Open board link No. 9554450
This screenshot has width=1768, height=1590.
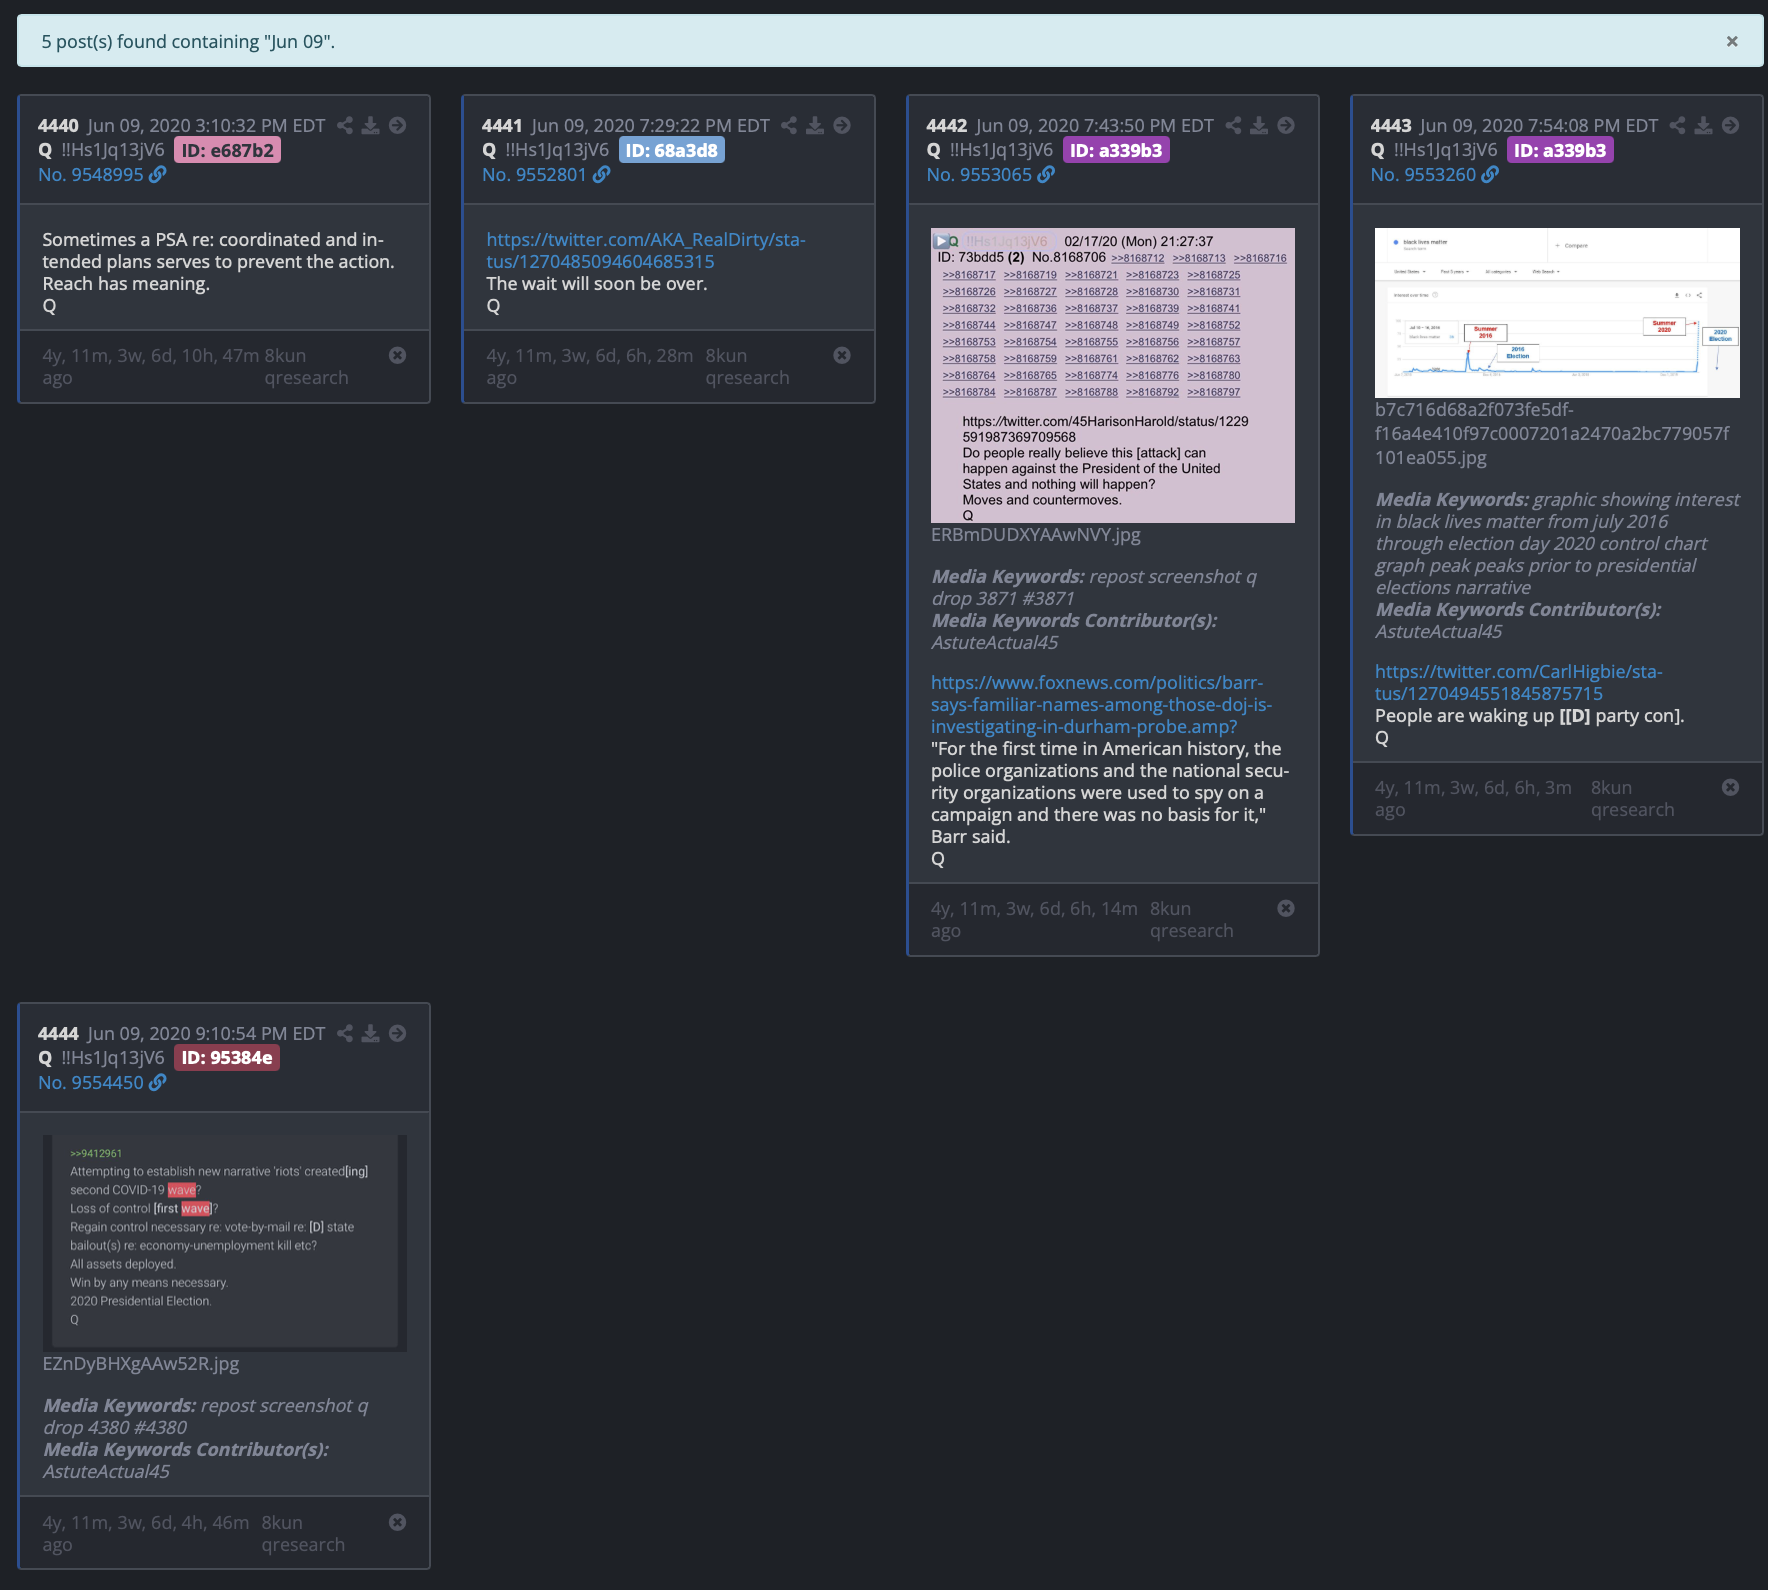tap(102, 1082)
